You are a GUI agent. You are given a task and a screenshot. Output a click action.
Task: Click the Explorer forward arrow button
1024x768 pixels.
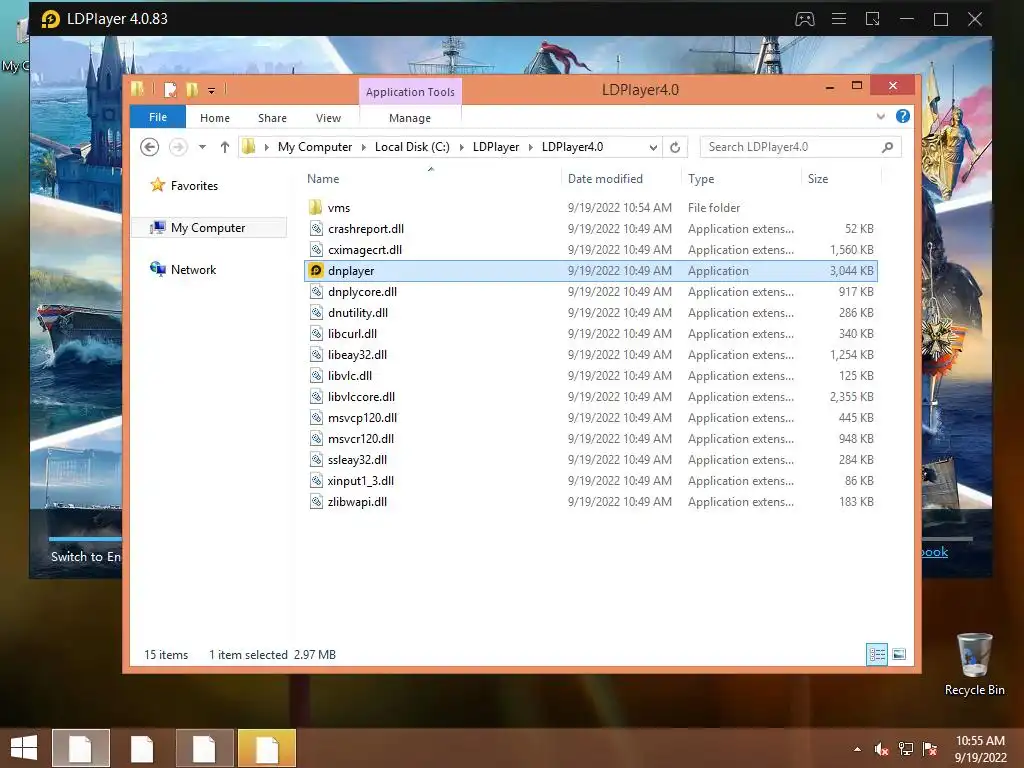[x=178, y=147]
